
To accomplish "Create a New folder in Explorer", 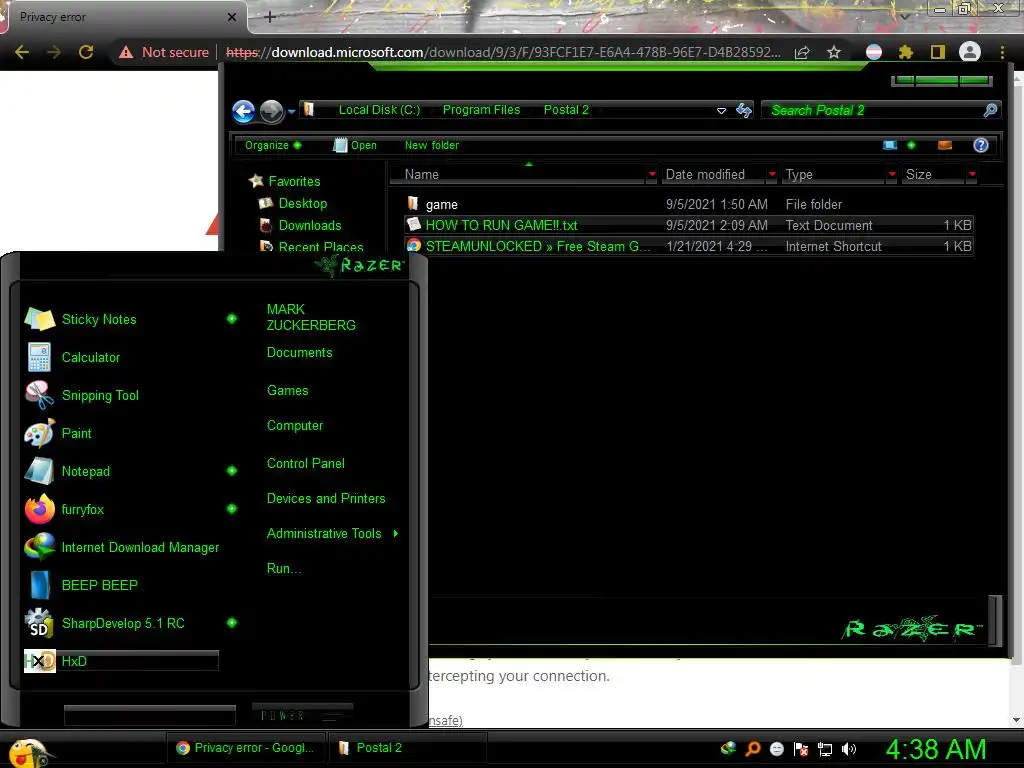I will [x=432, y=145].
